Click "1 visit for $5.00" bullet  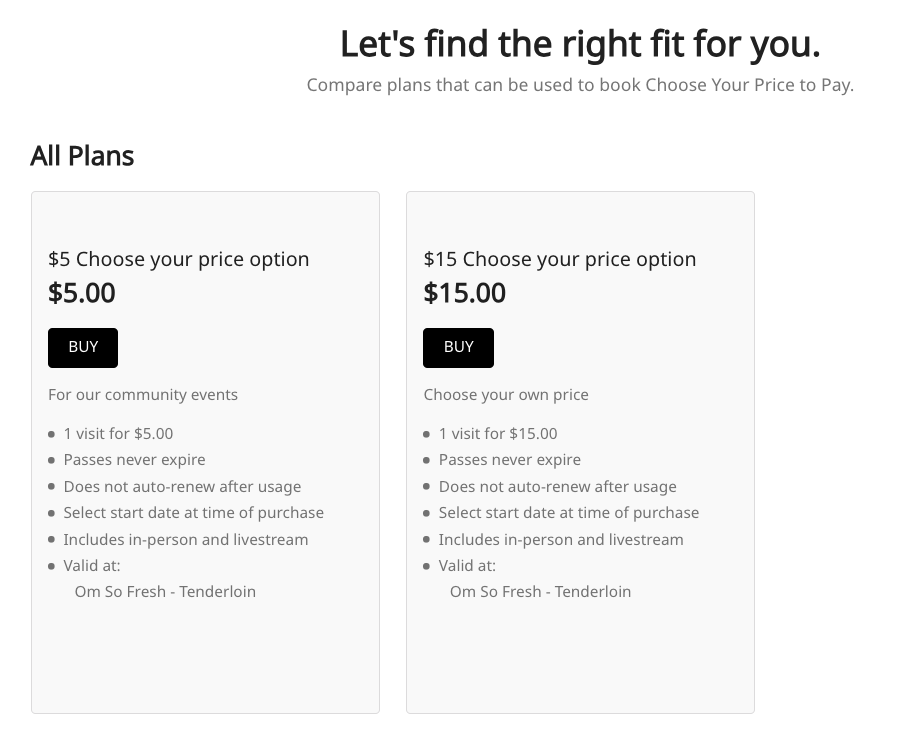click(x=118, y=433)
